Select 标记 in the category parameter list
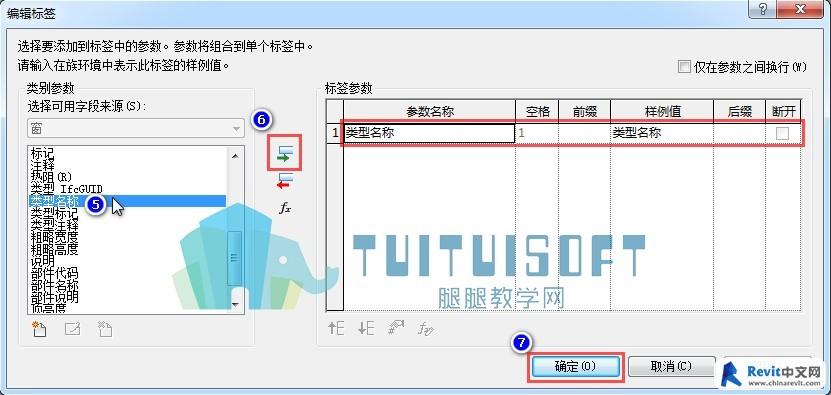 tap(42, 154)
